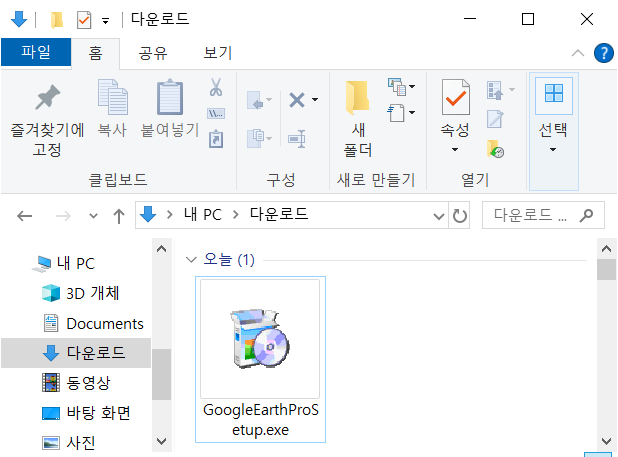Click navigation pane scroll up arrow
This screenshot has width=618, height=457.
point(162,249)
